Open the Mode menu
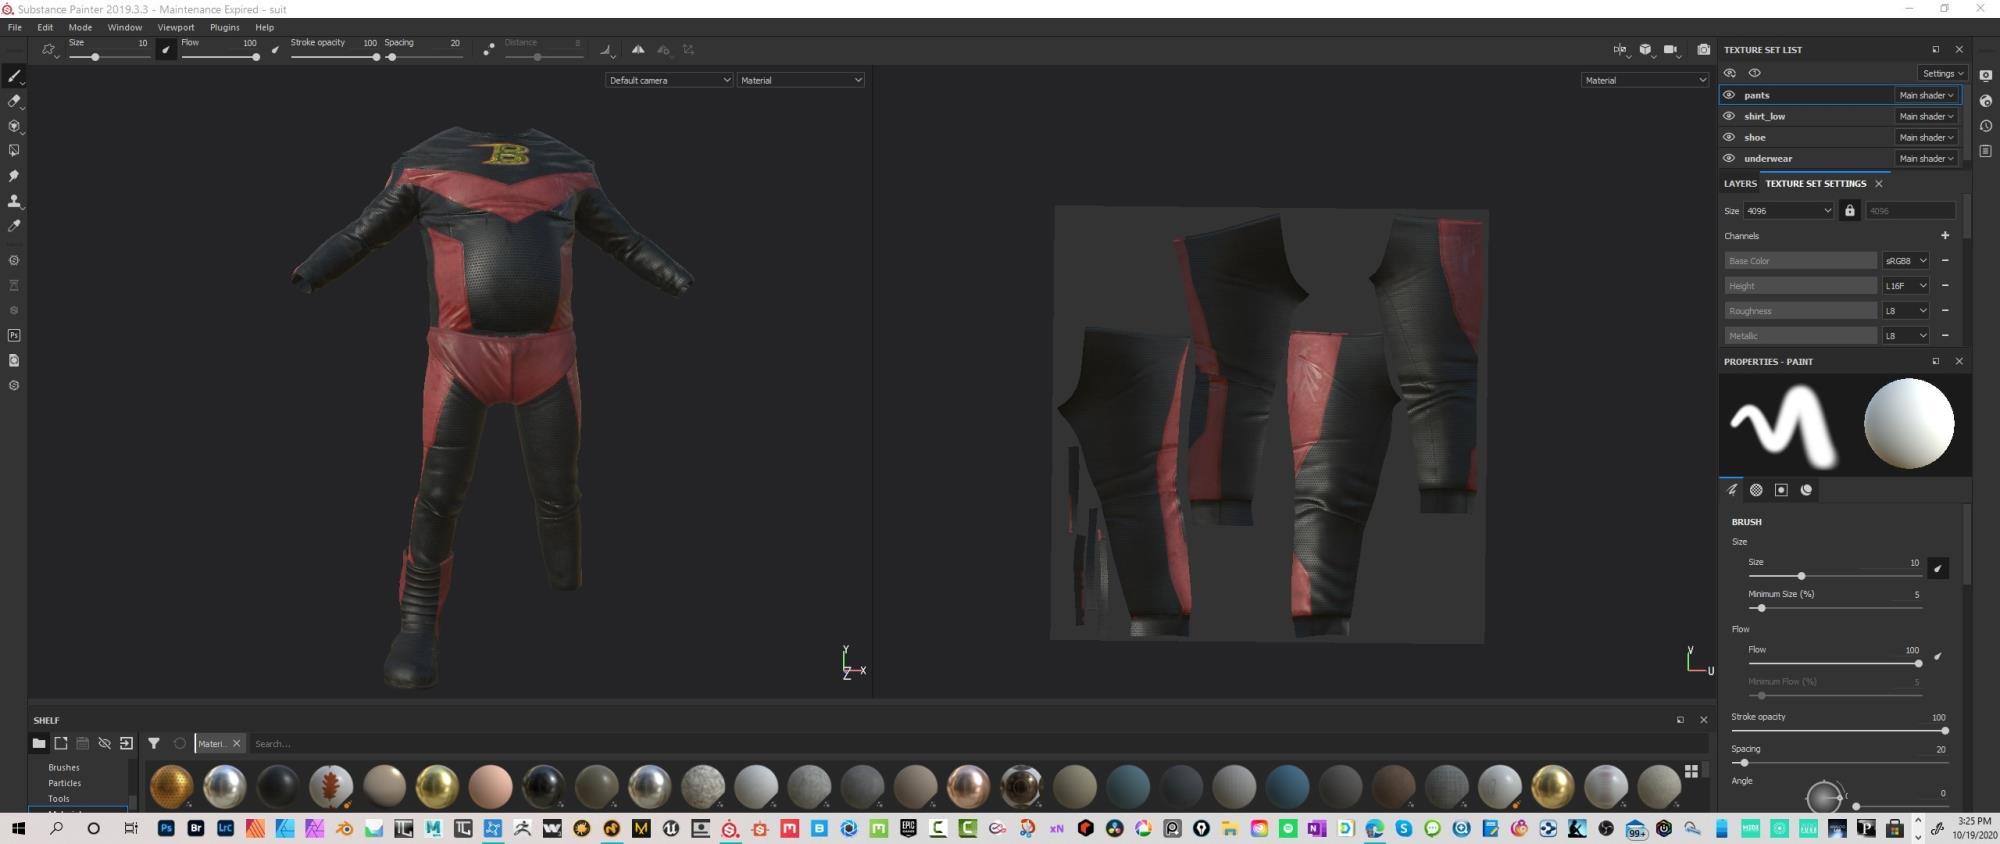The width and height of the screenshot is (2000, 844). [x=80, y=27]
